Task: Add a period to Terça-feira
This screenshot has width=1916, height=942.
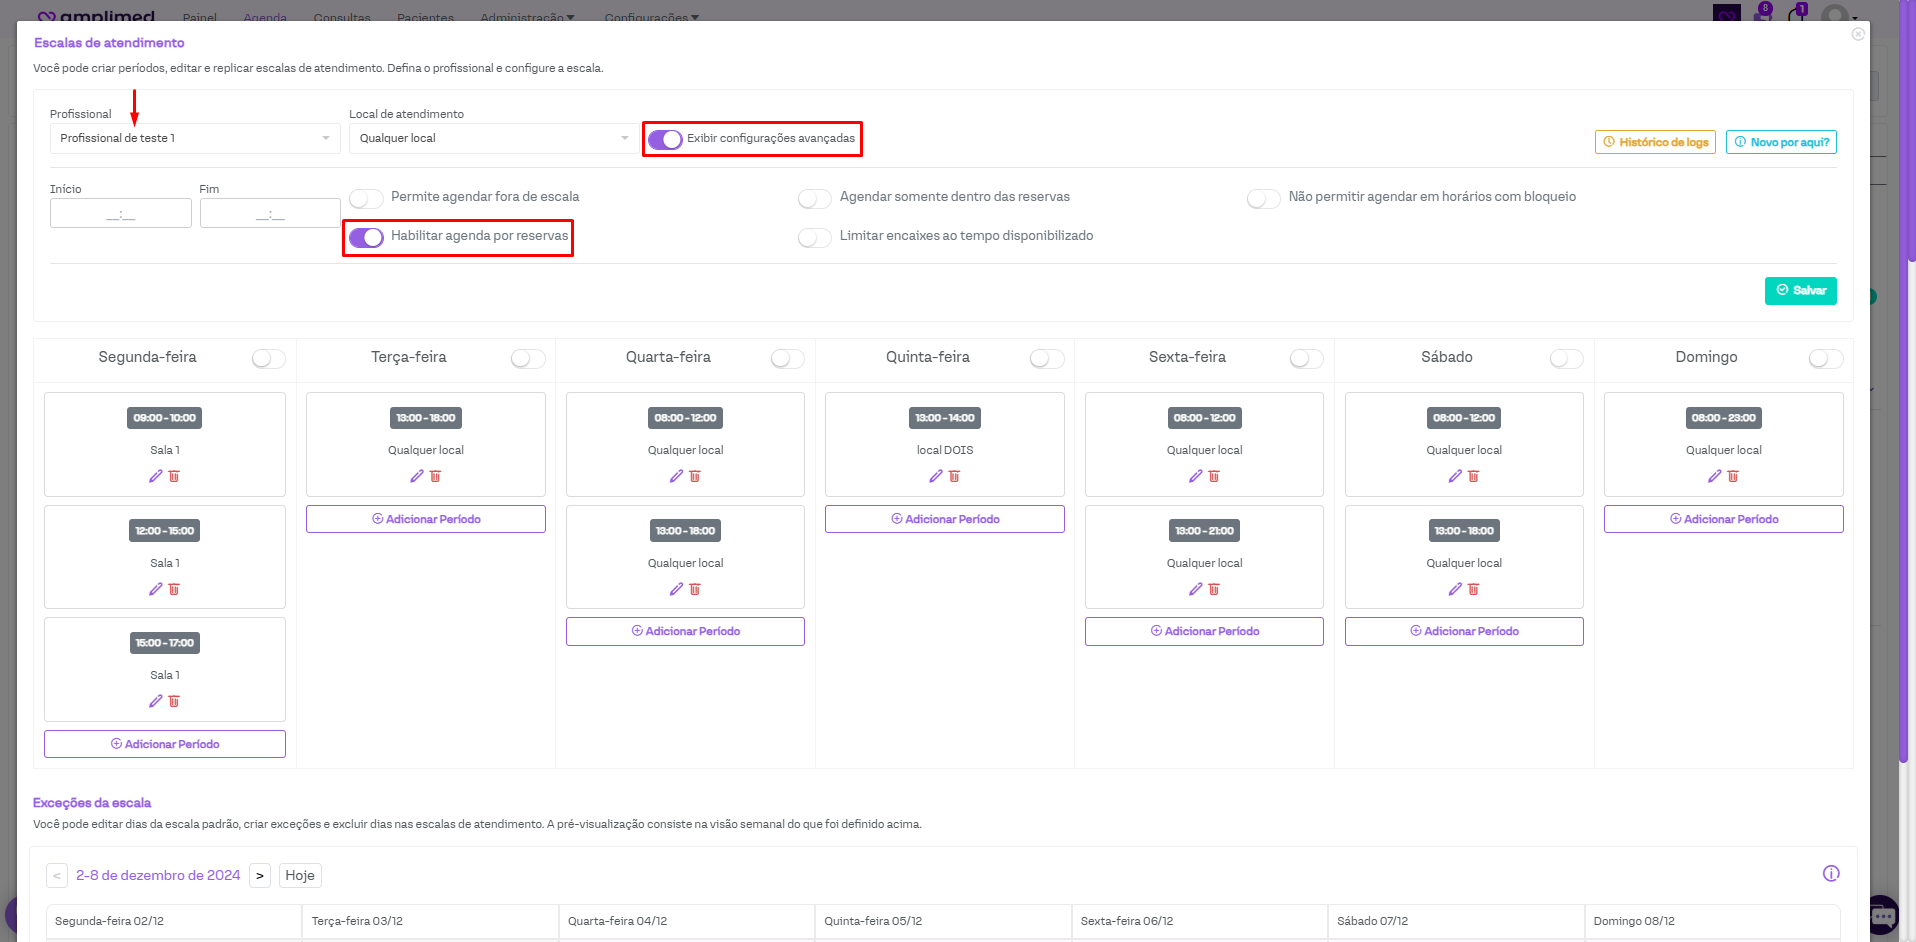Action: tap(426, 519)
